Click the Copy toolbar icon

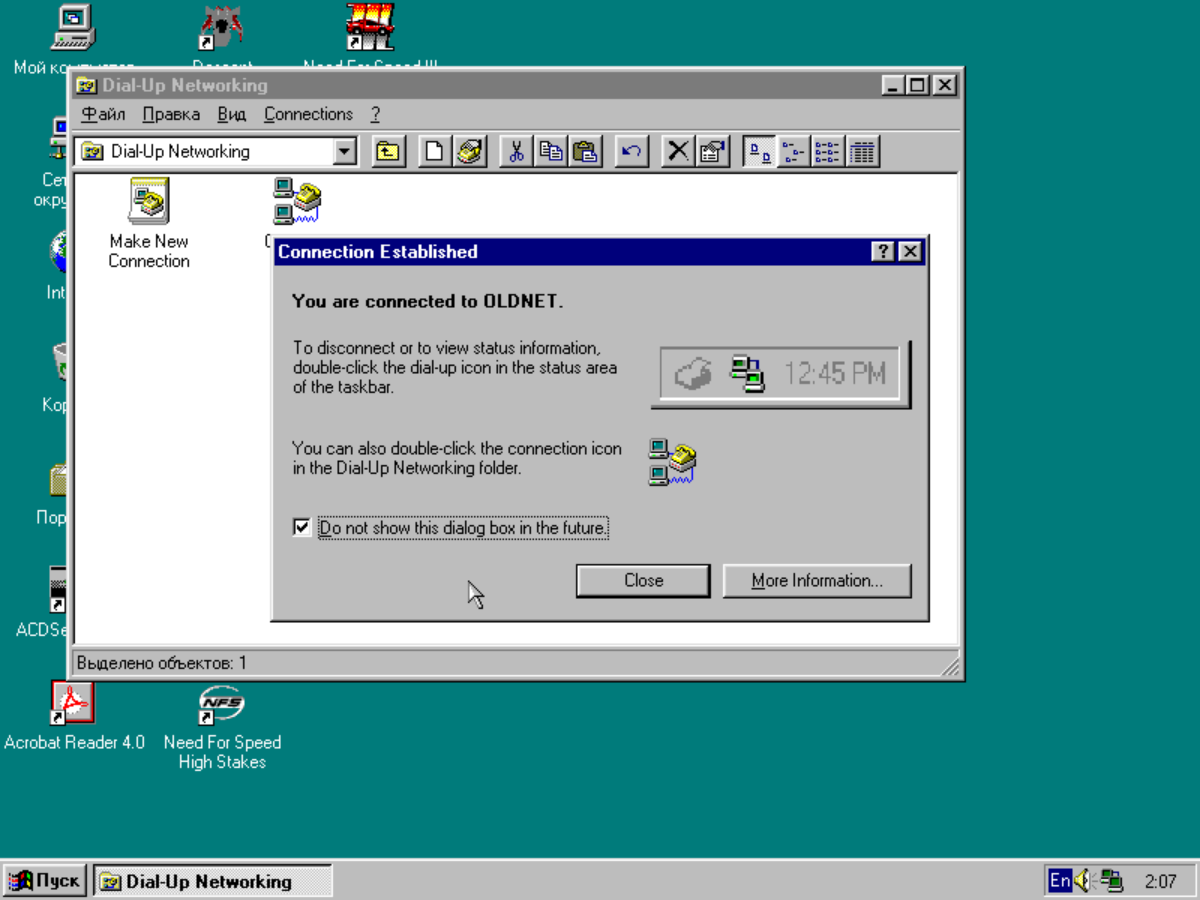551,152
